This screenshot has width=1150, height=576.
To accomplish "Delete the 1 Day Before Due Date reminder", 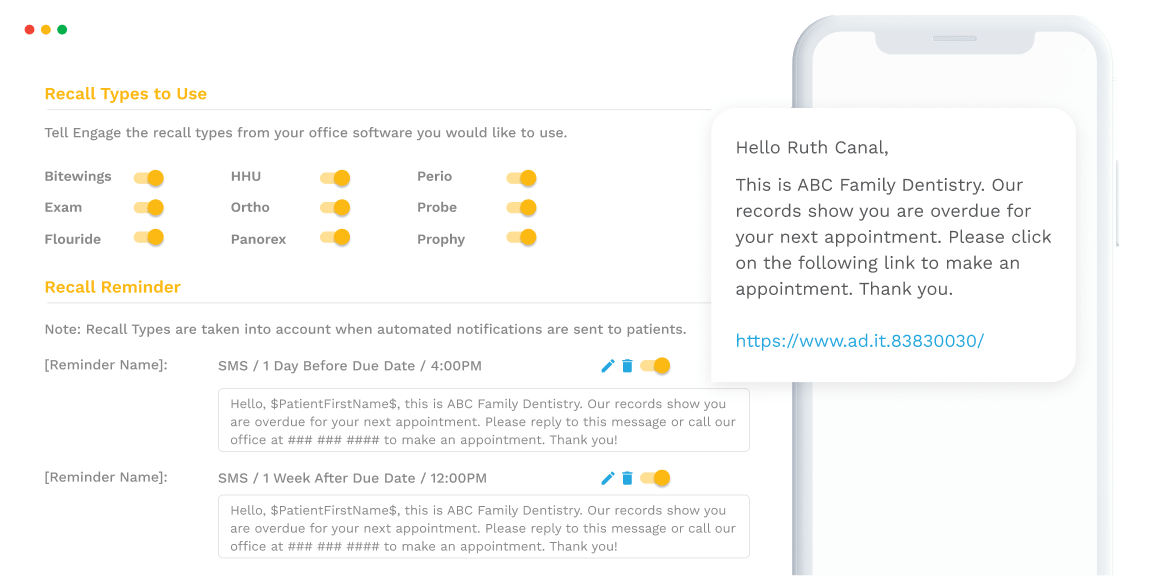I will 627,366.
